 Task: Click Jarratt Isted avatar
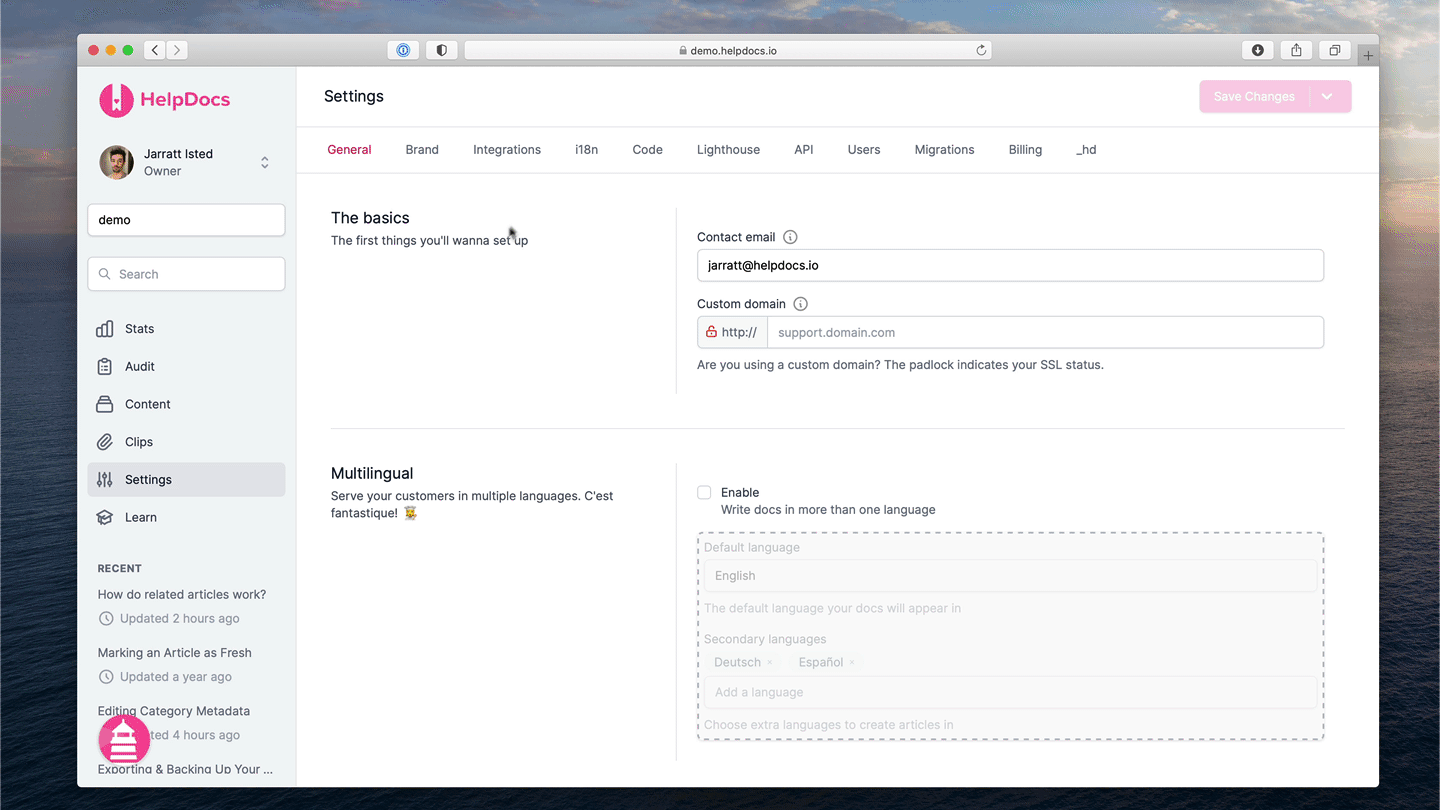(116, 162)
